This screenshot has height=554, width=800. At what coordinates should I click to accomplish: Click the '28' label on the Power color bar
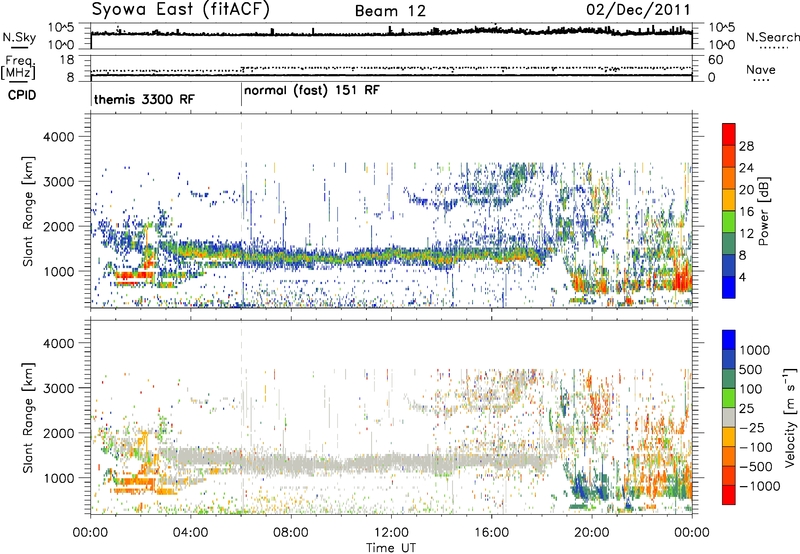[x=746, y=146]
